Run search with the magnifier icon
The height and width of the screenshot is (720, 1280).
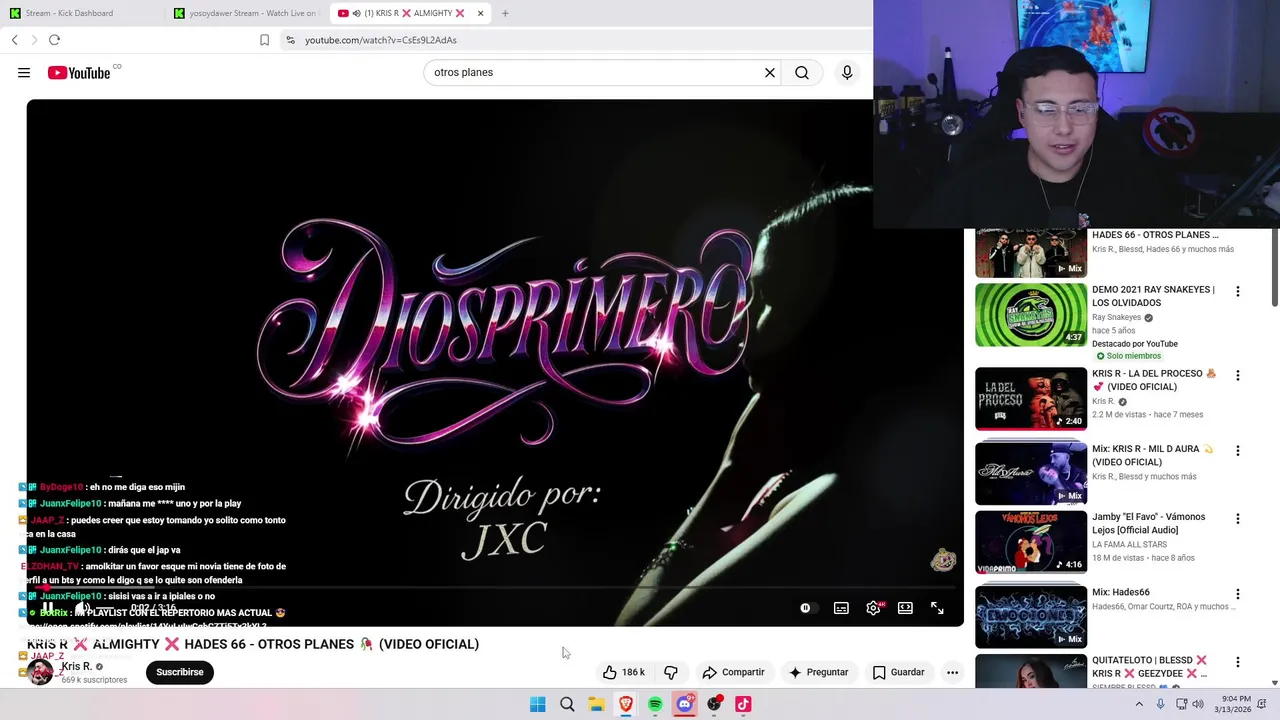(x=802, y=72)
